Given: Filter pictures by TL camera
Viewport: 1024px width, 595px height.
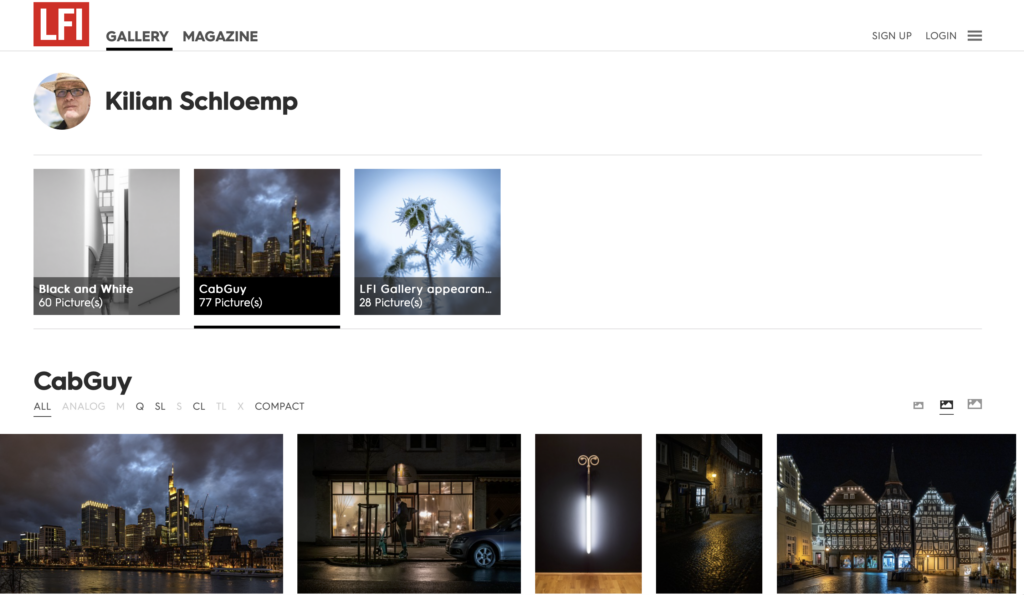Looking at the screenshot, I should pos(221,406).
